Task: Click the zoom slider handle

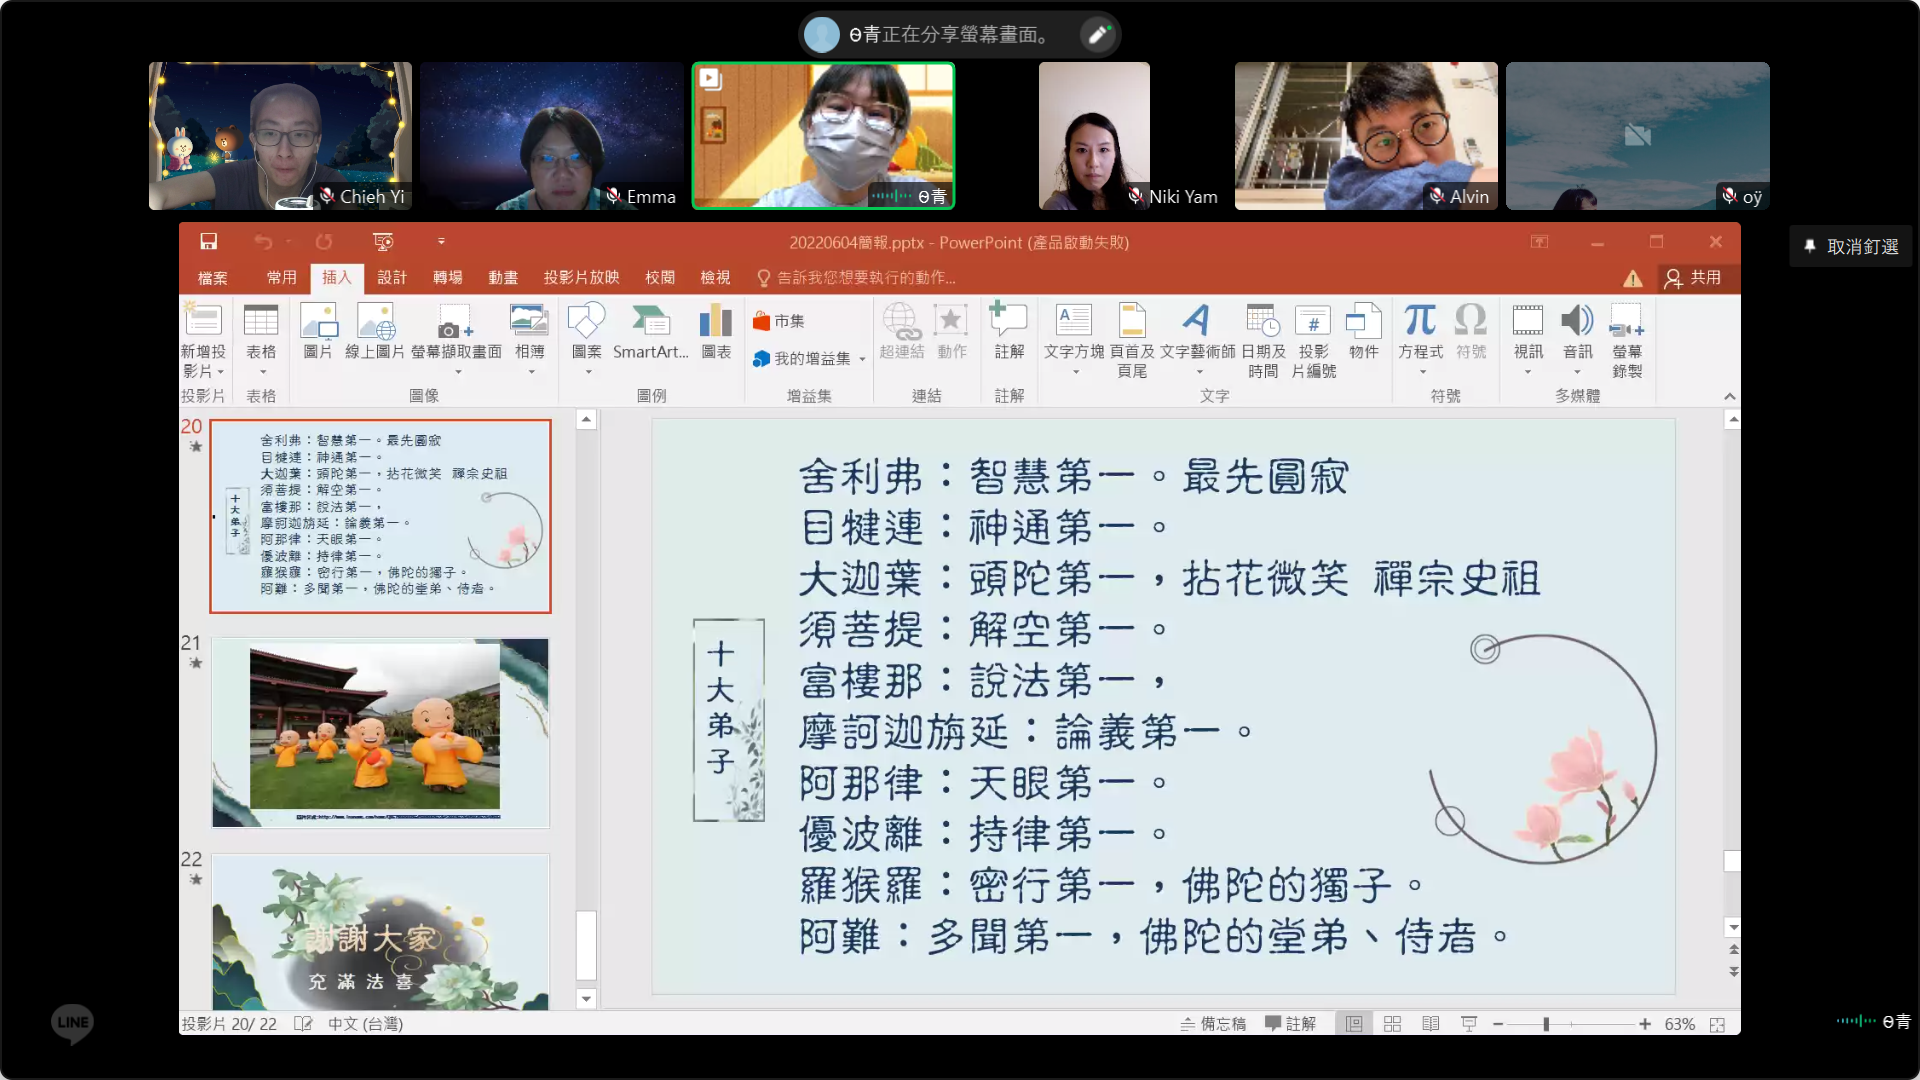Action: 1546,1024
